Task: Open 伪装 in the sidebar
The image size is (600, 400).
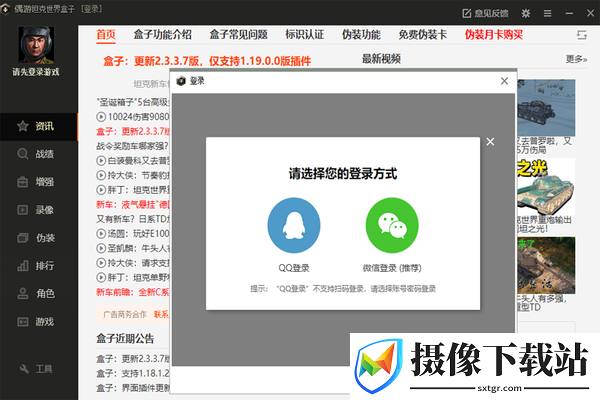Action: point(39,238)
